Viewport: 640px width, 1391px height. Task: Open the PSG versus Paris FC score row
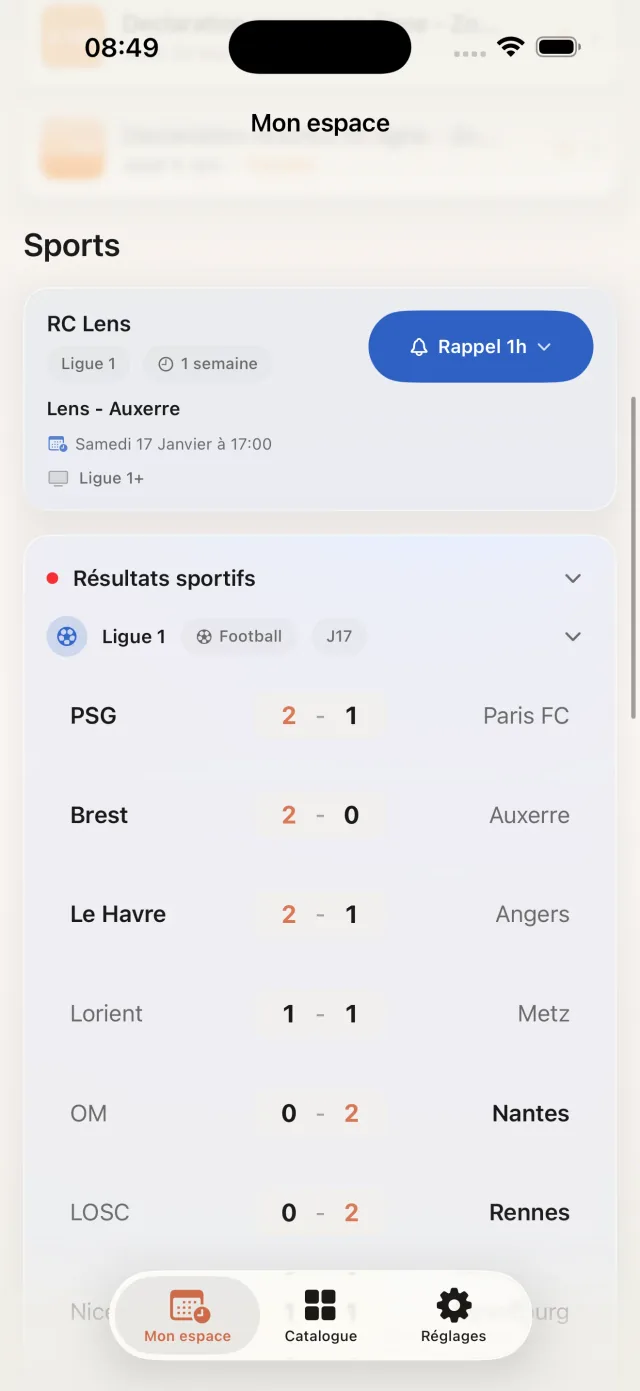pyautogui.click(x=320, y=715)
